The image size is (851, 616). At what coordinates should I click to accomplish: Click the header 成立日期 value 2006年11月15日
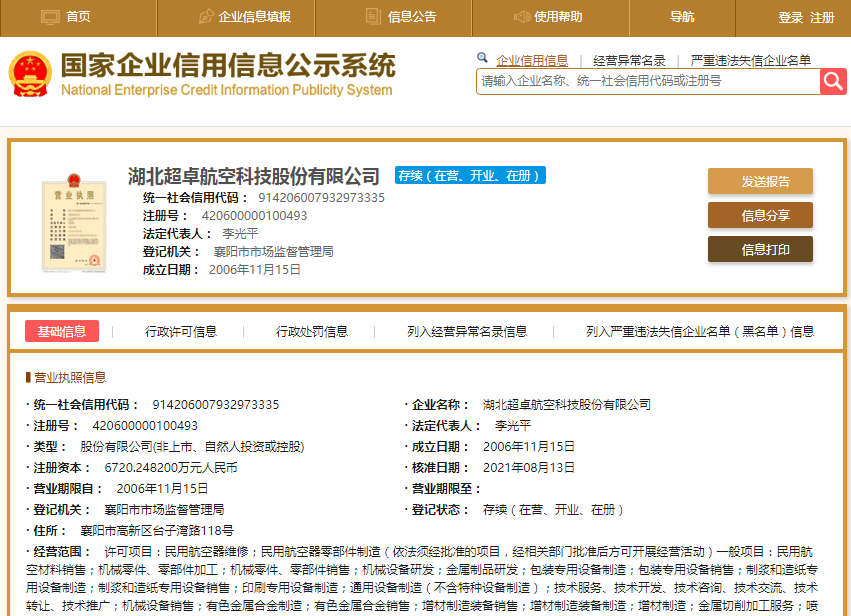tap(255, 269)
